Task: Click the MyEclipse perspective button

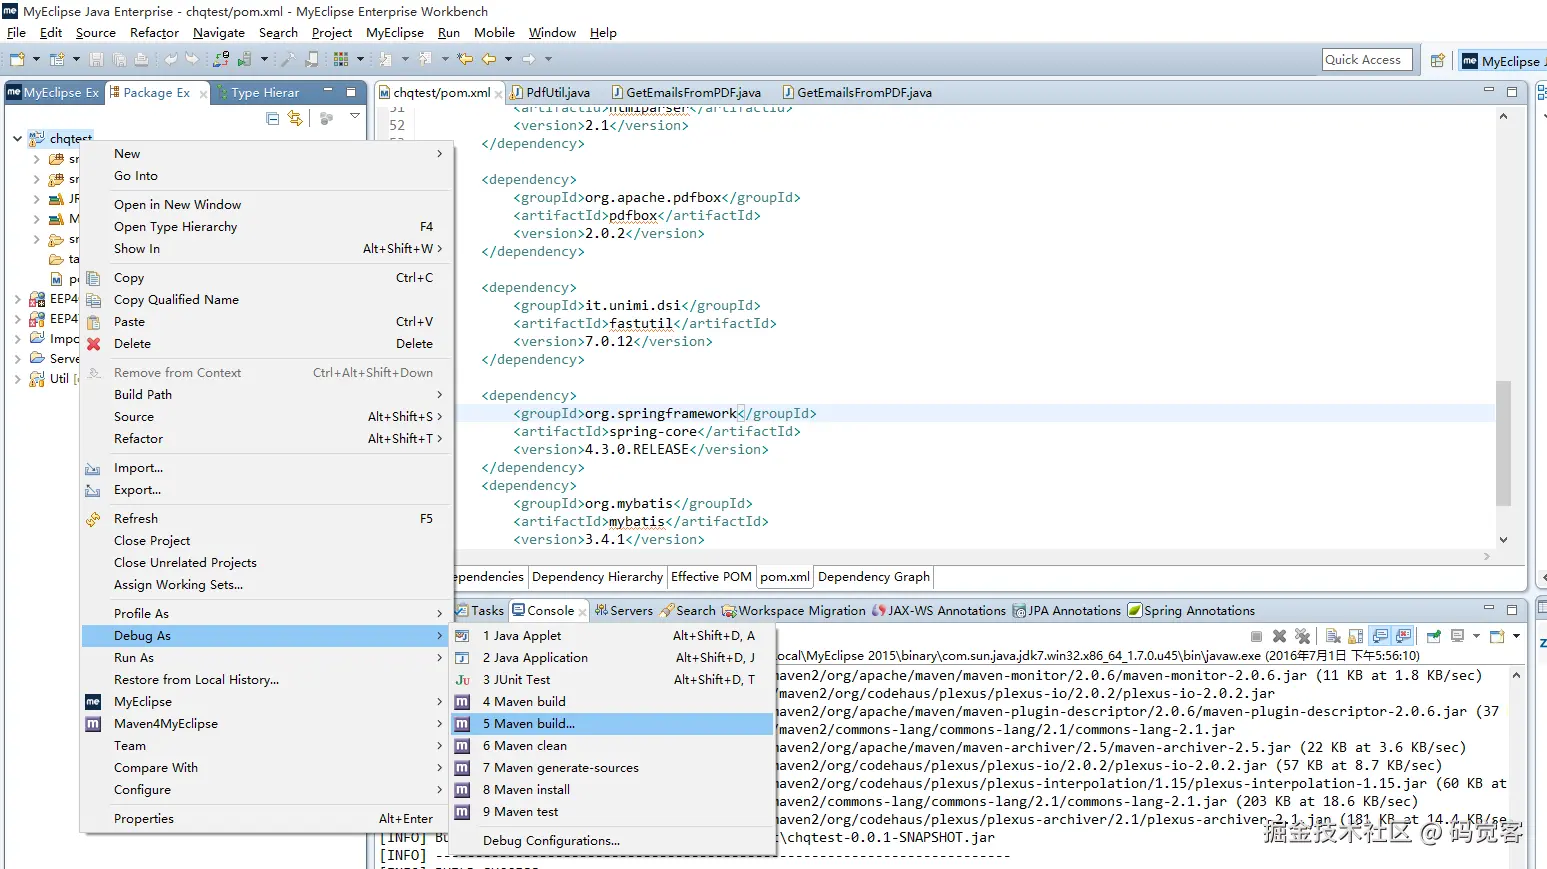Action: [1502, 61]
